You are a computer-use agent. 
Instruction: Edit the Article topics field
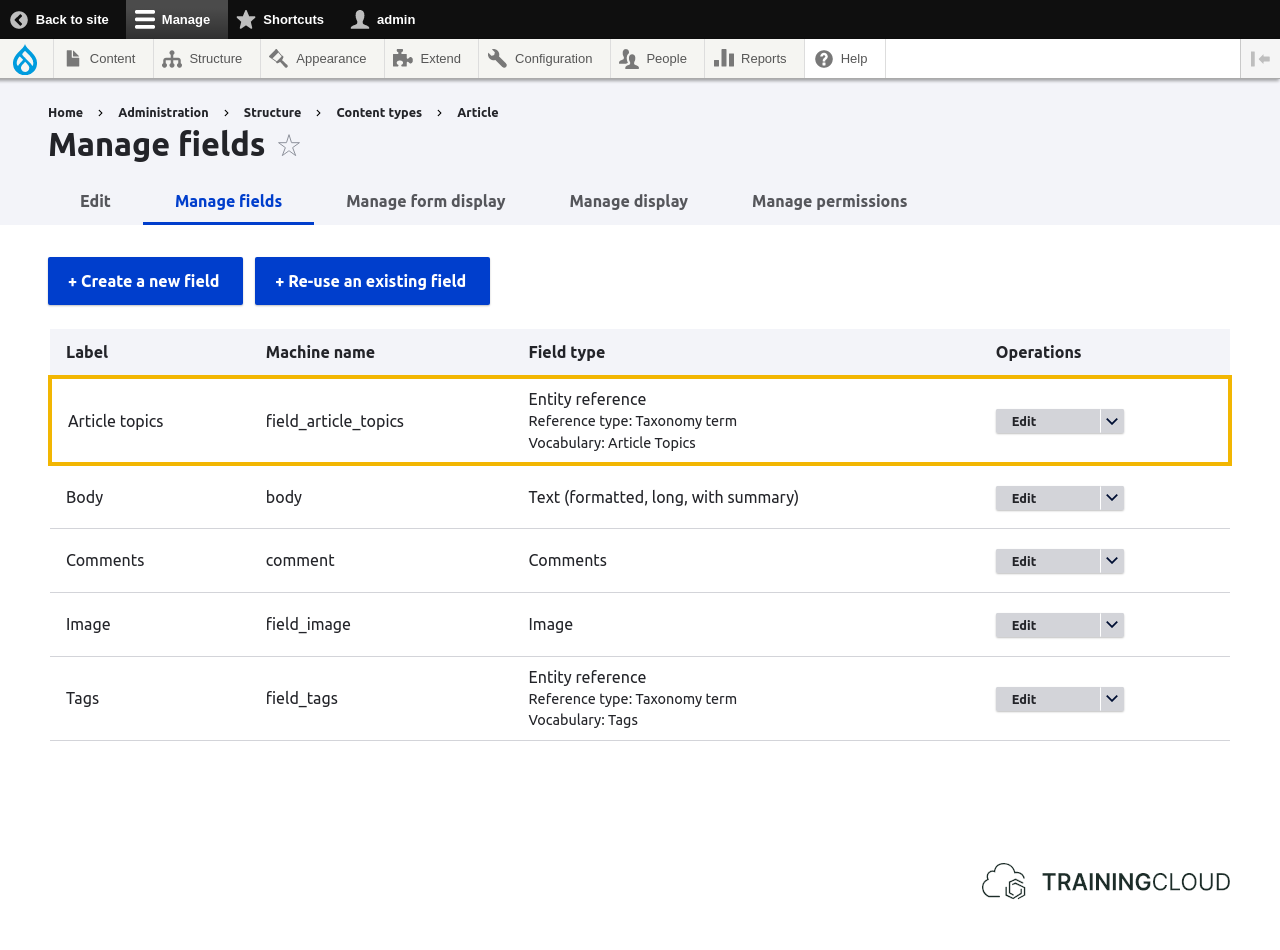click(x=1047, y=421)
